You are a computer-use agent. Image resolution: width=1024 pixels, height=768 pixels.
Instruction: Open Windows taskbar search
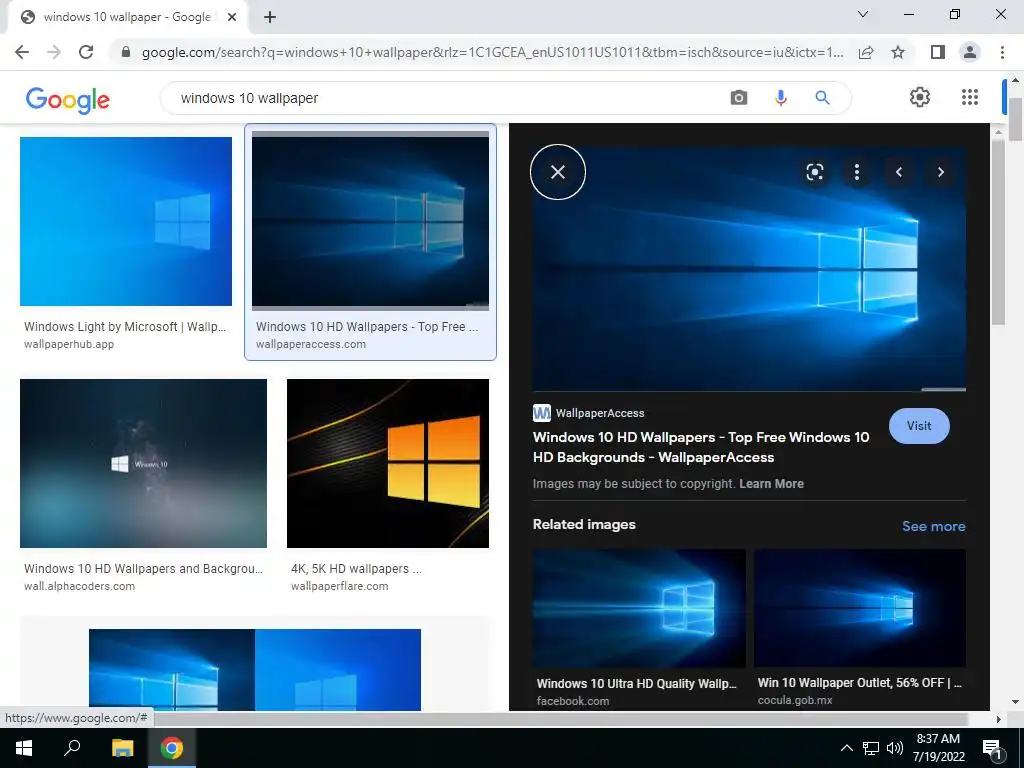point(72,748)
